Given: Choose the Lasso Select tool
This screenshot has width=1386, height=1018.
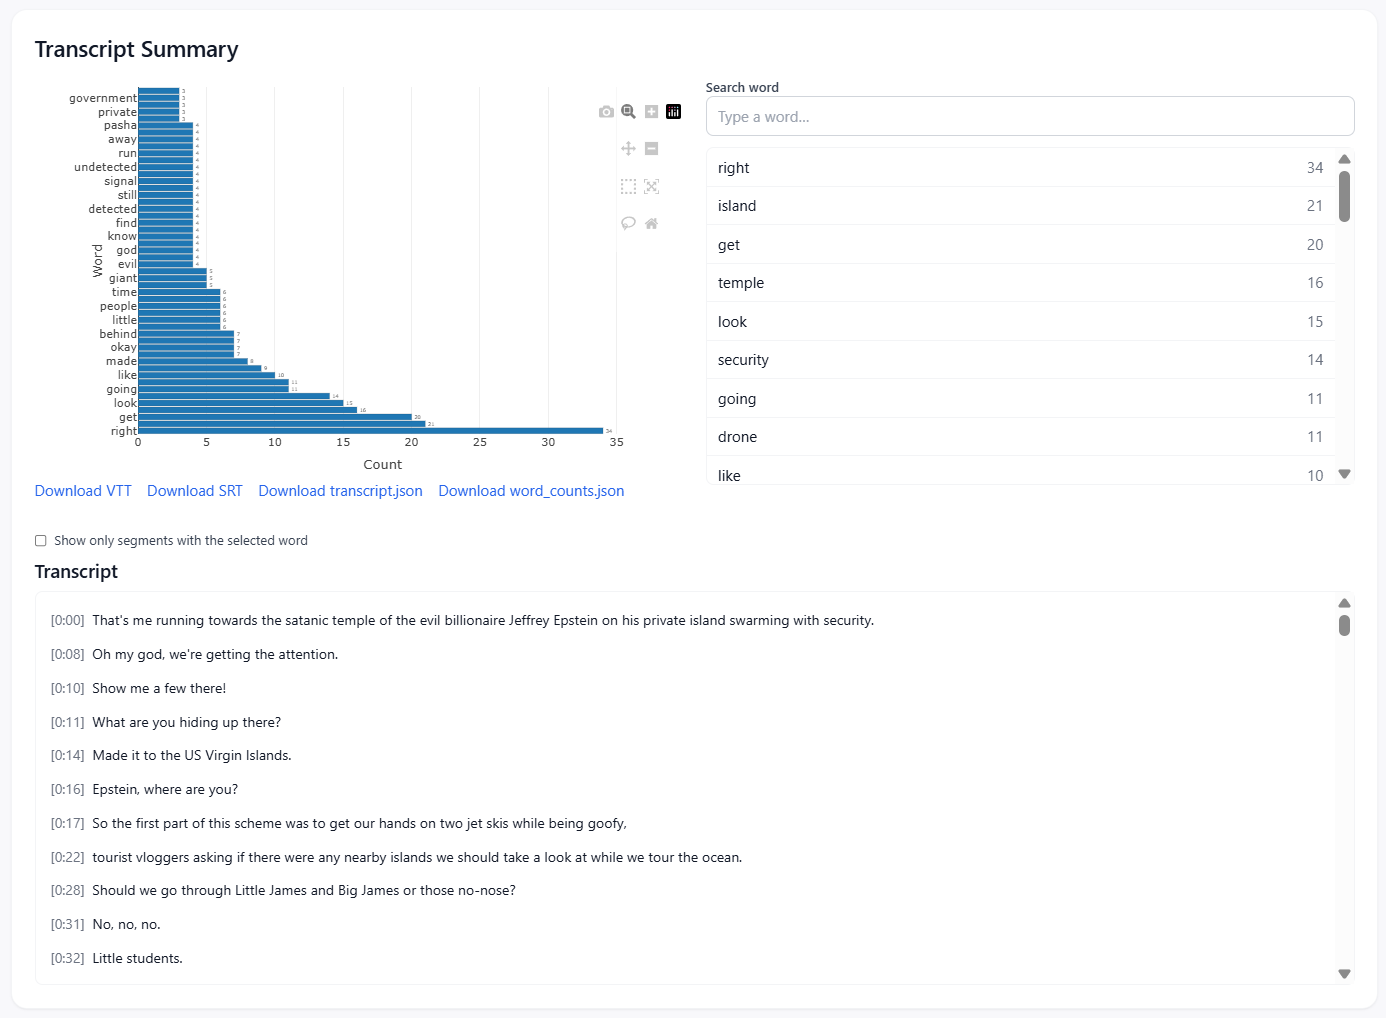Looking at the screenshot, I should [x=628, y=223].
